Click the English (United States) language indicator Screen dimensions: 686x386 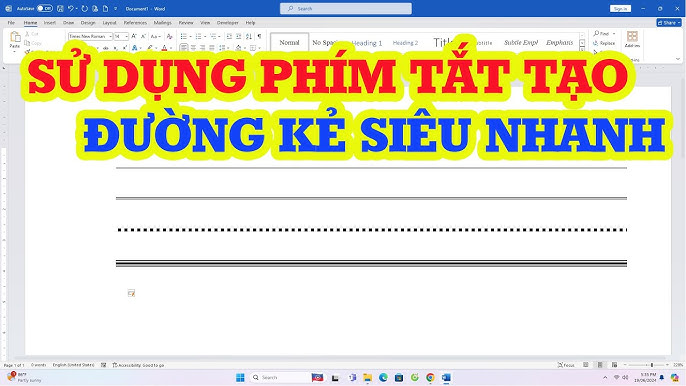coord(73,365)
